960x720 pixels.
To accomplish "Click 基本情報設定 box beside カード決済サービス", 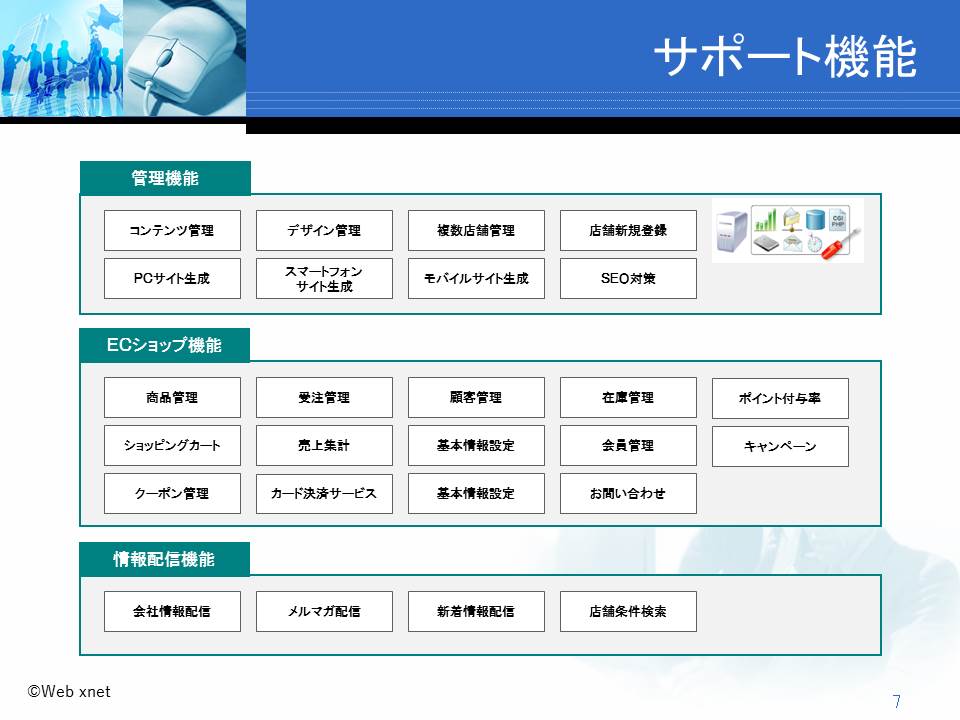I will [476, 493].
